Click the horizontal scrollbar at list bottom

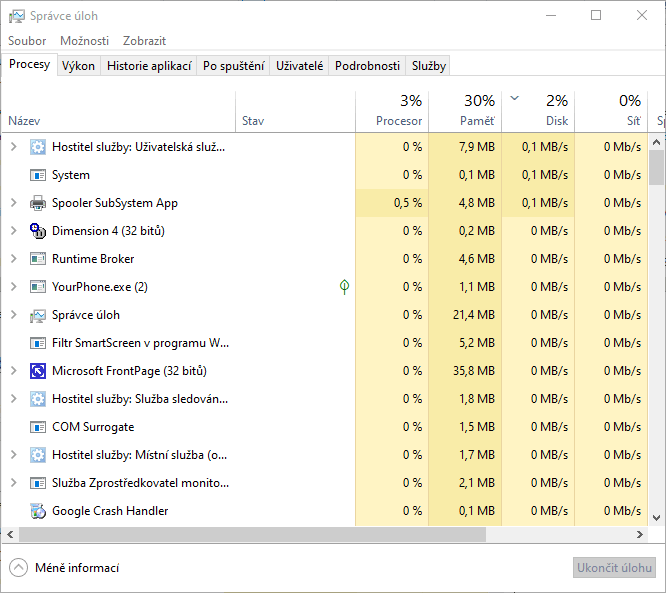pos(300,535)
